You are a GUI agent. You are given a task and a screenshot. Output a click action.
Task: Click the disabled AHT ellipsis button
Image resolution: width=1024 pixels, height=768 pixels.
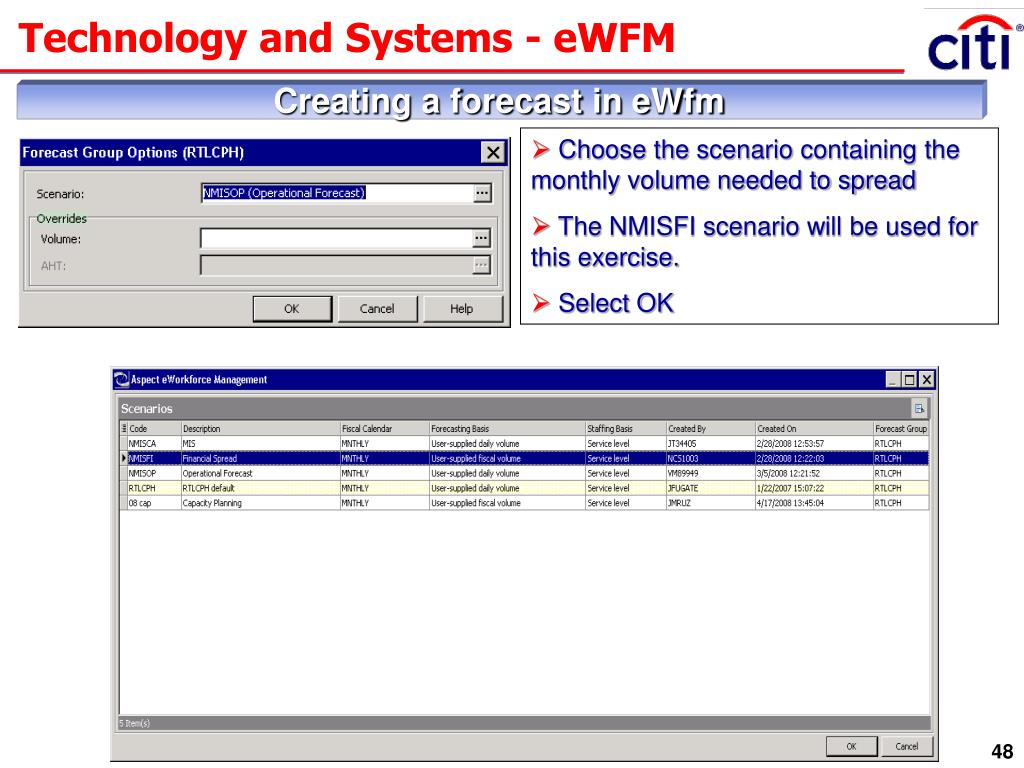[x=481, y=265]
